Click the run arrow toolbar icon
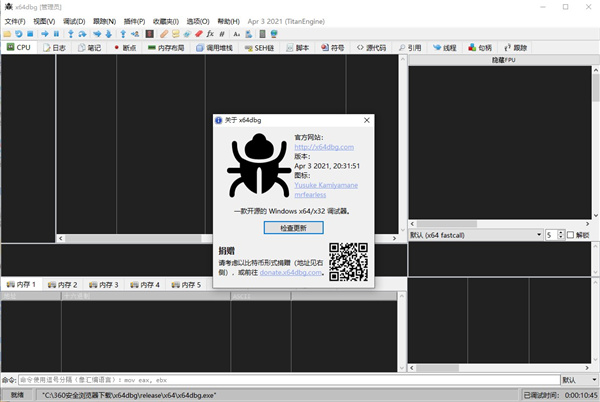Screen dimensions: 600x402 tap(44, 33)
